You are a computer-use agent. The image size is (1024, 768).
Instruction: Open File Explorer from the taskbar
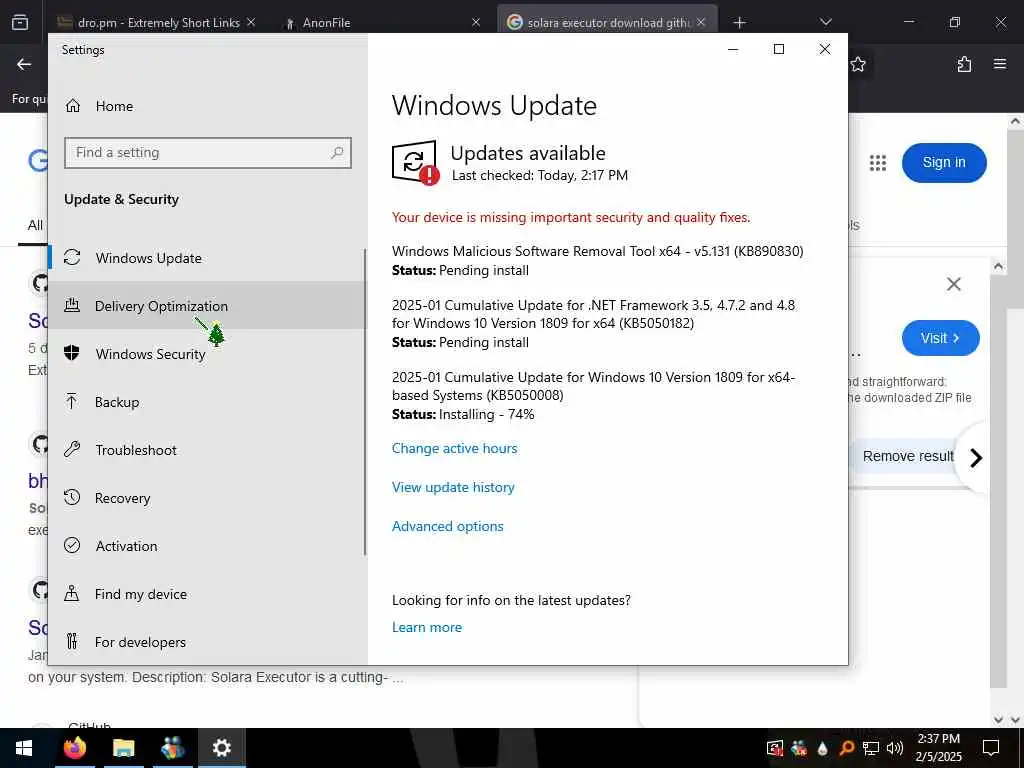coord(123,748)
